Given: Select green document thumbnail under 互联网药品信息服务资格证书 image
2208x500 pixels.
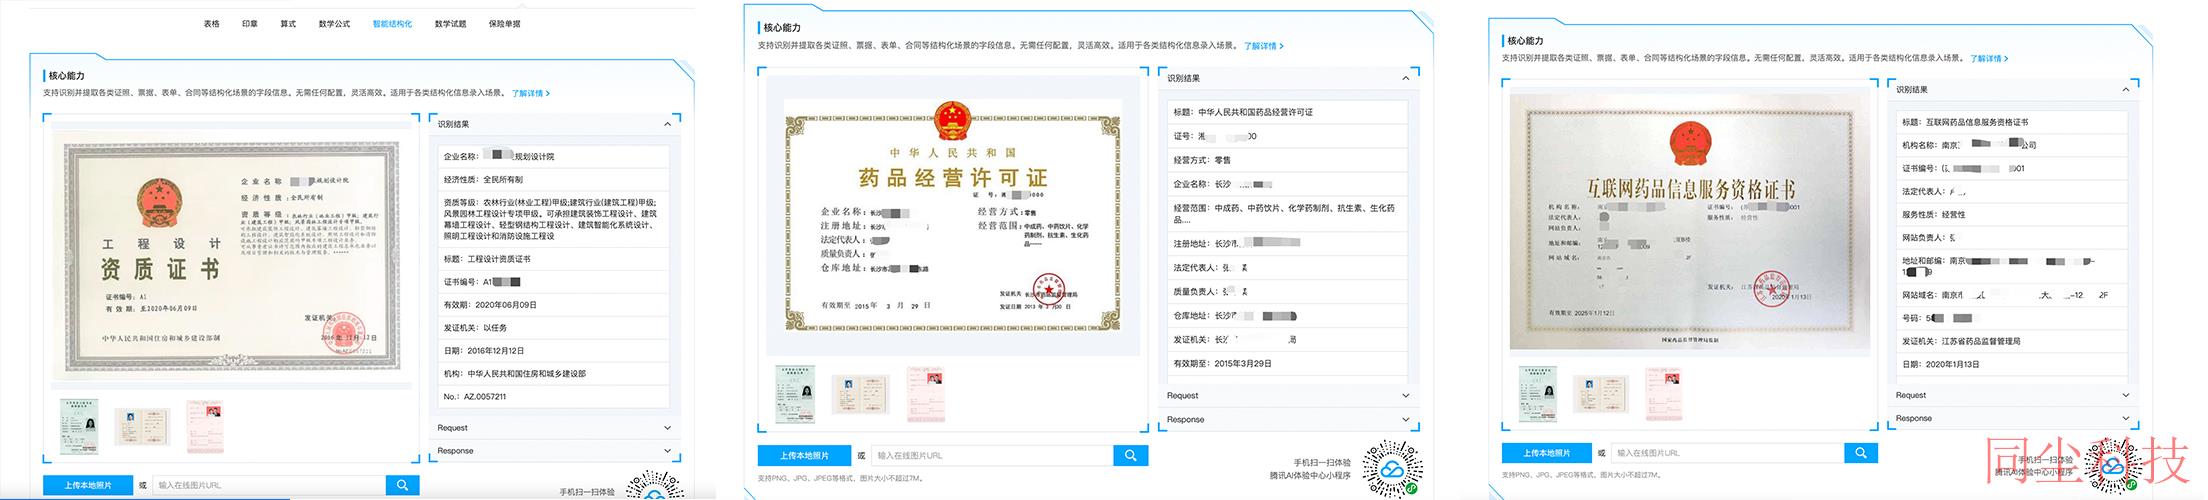Looking at the screenshot, I should [1537, 393].
